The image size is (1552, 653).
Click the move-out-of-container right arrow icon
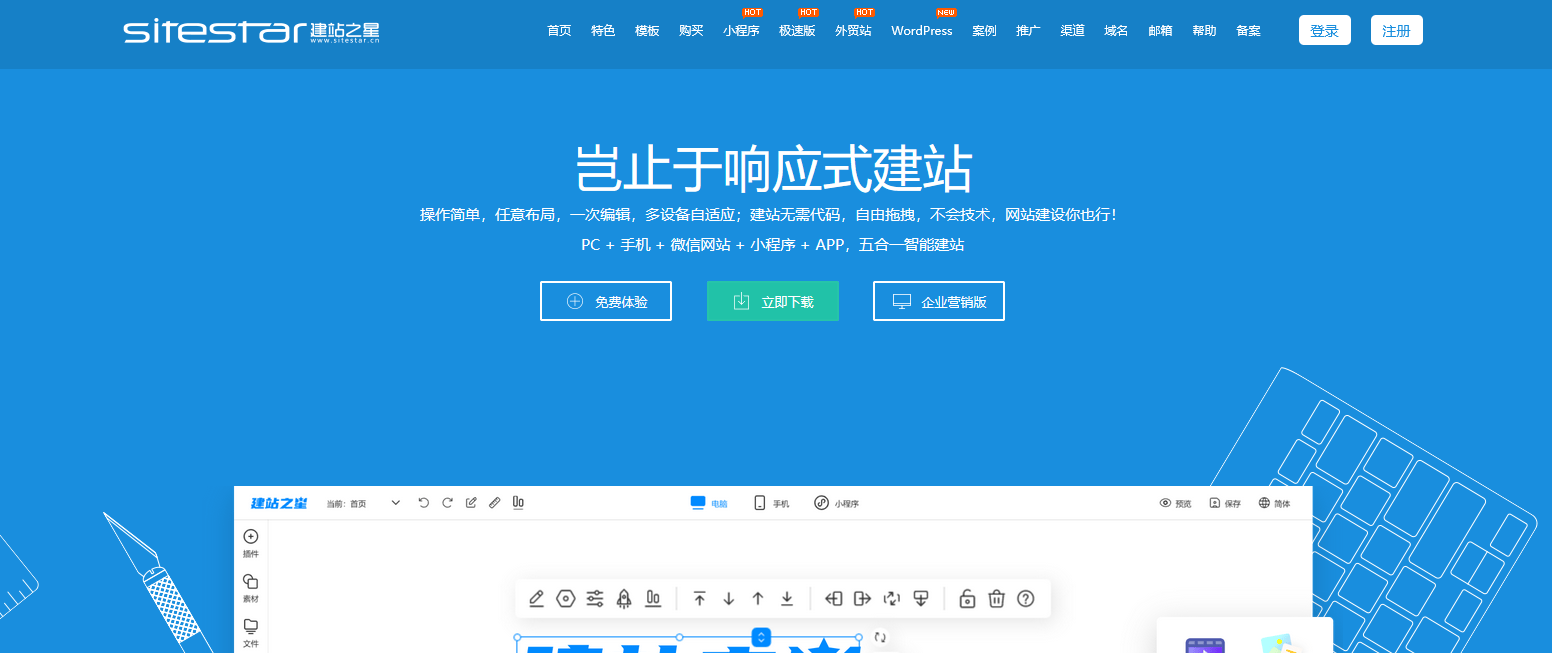pos(863,599)
